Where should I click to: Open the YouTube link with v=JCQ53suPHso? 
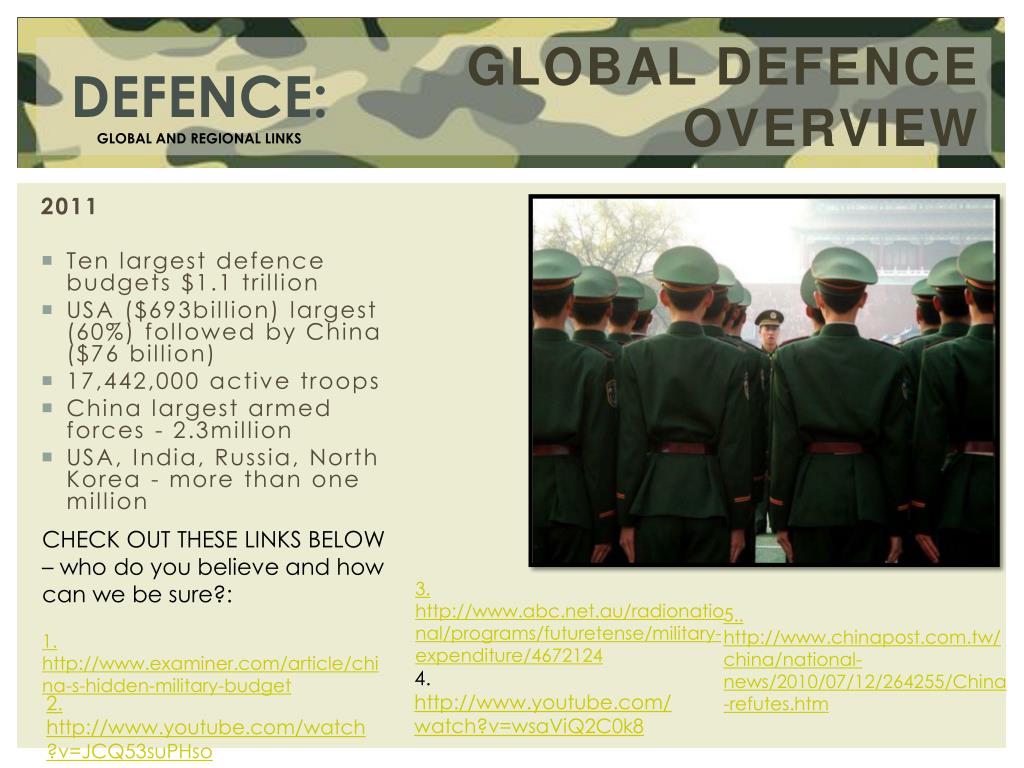click(x=206, y=739)
